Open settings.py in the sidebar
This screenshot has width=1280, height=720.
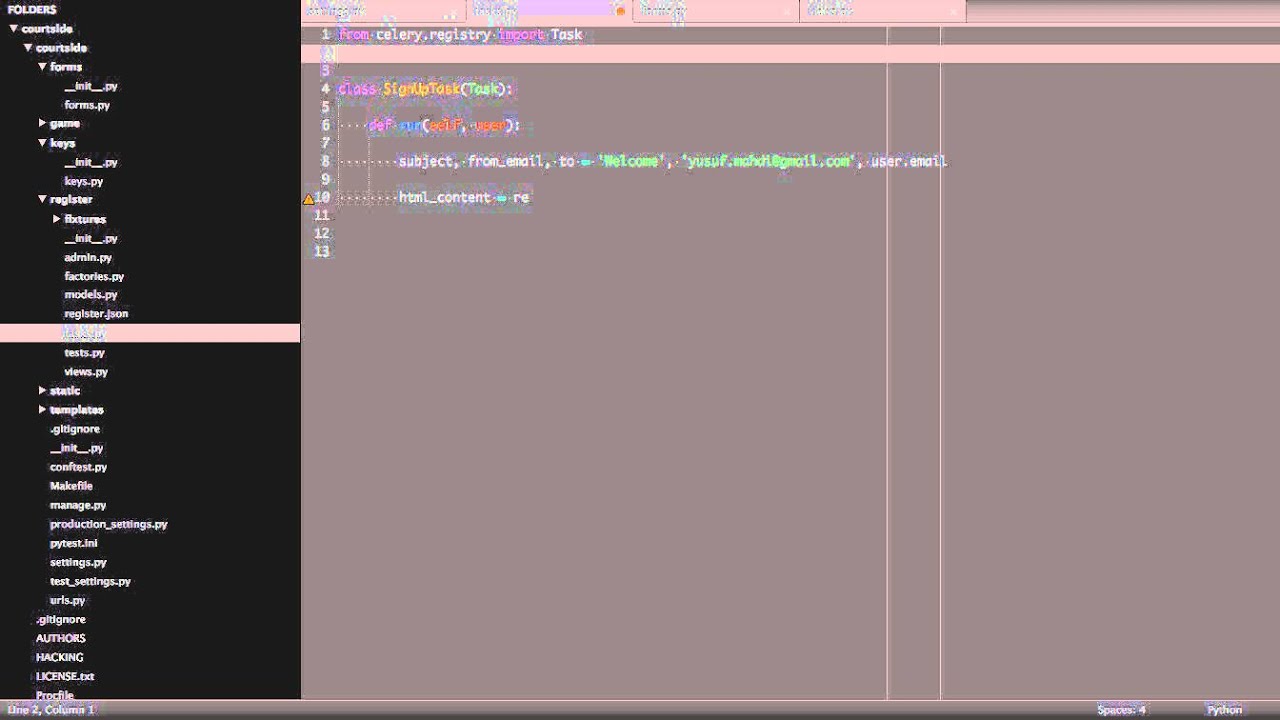tap(78, 562)
